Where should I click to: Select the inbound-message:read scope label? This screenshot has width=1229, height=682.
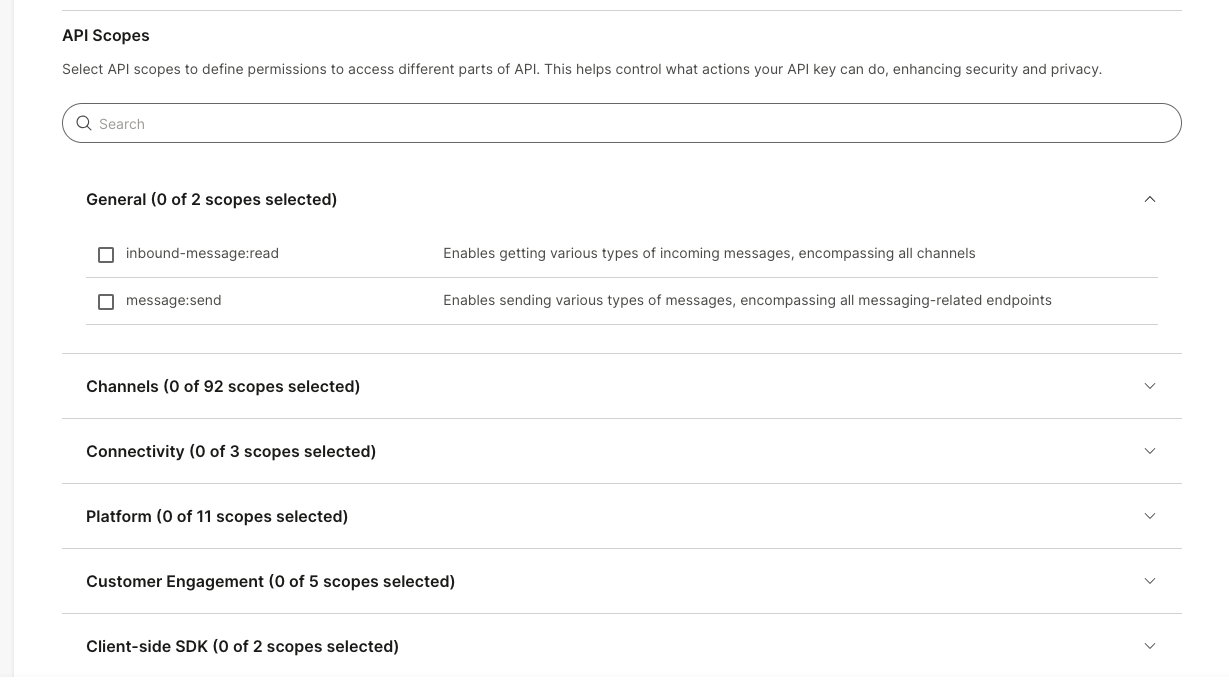(202, 254)
